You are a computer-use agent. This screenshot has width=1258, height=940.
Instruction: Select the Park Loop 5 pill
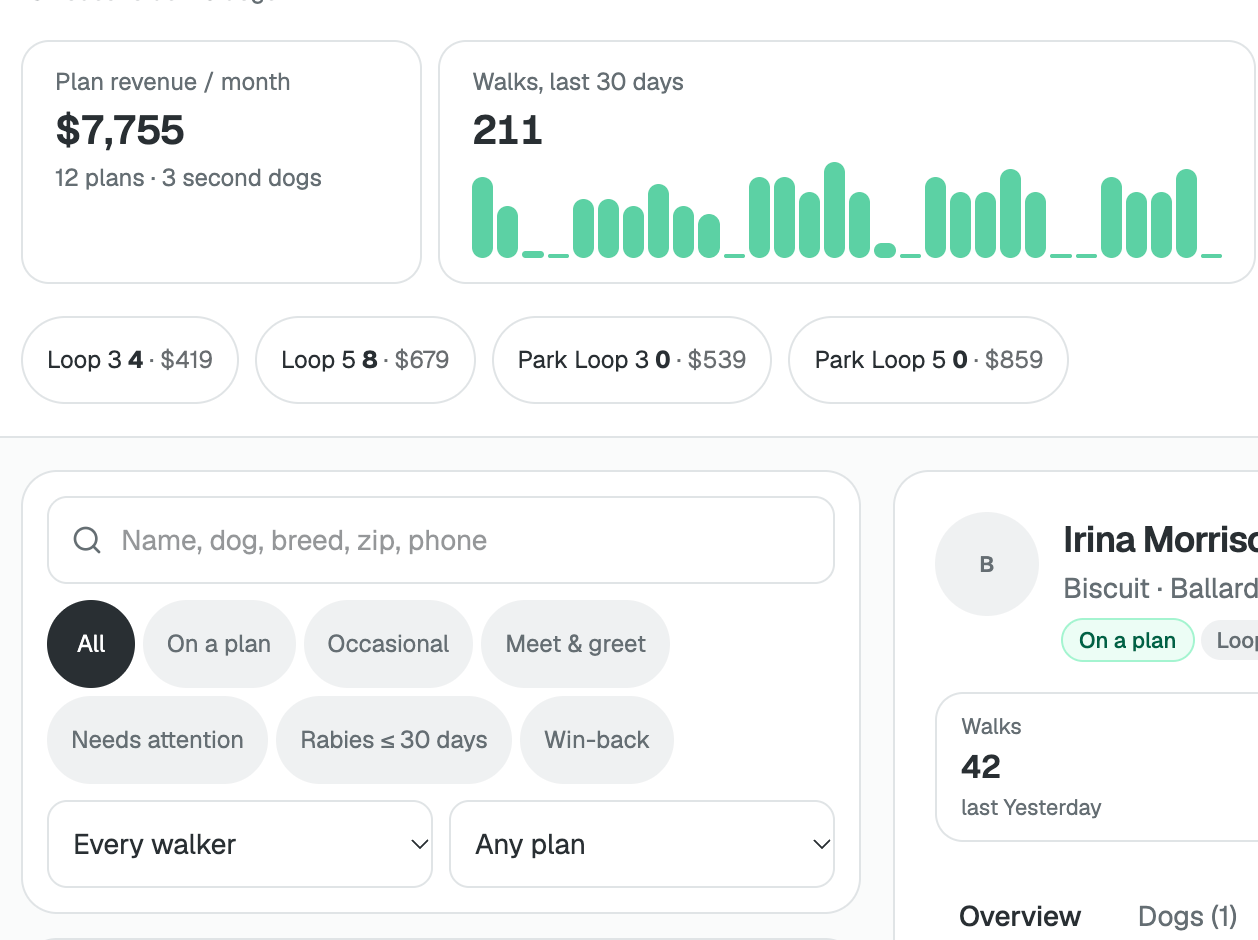coord(928,360)
